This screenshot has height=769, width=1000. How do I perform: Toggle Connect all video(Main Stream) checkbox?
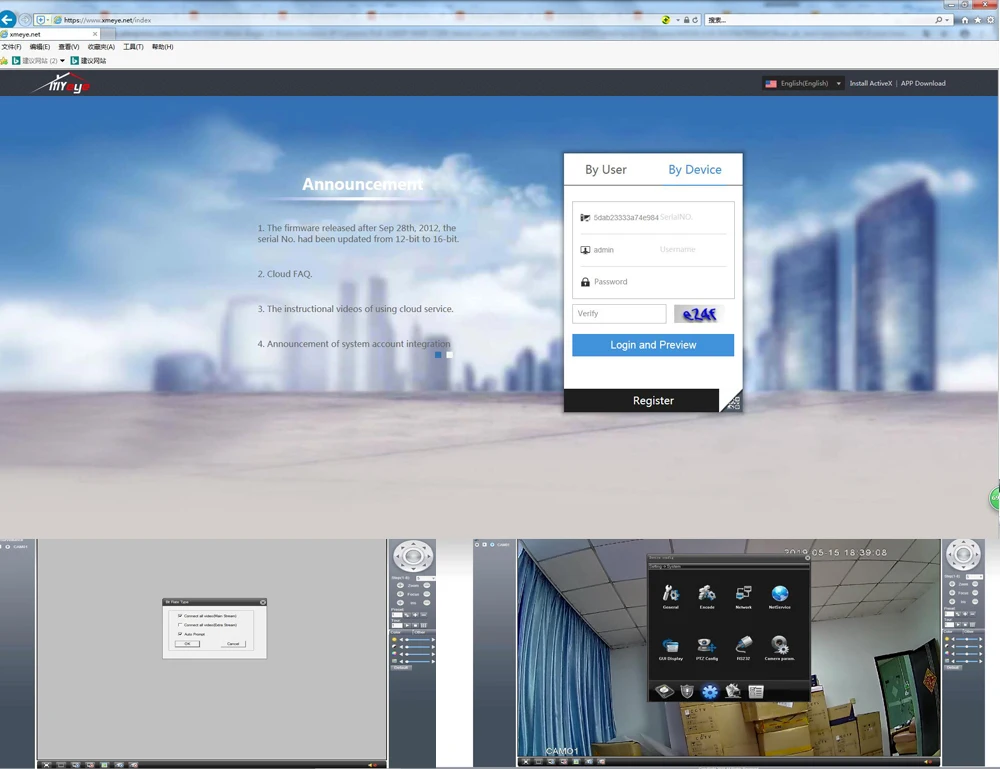(x=180, y=616)
